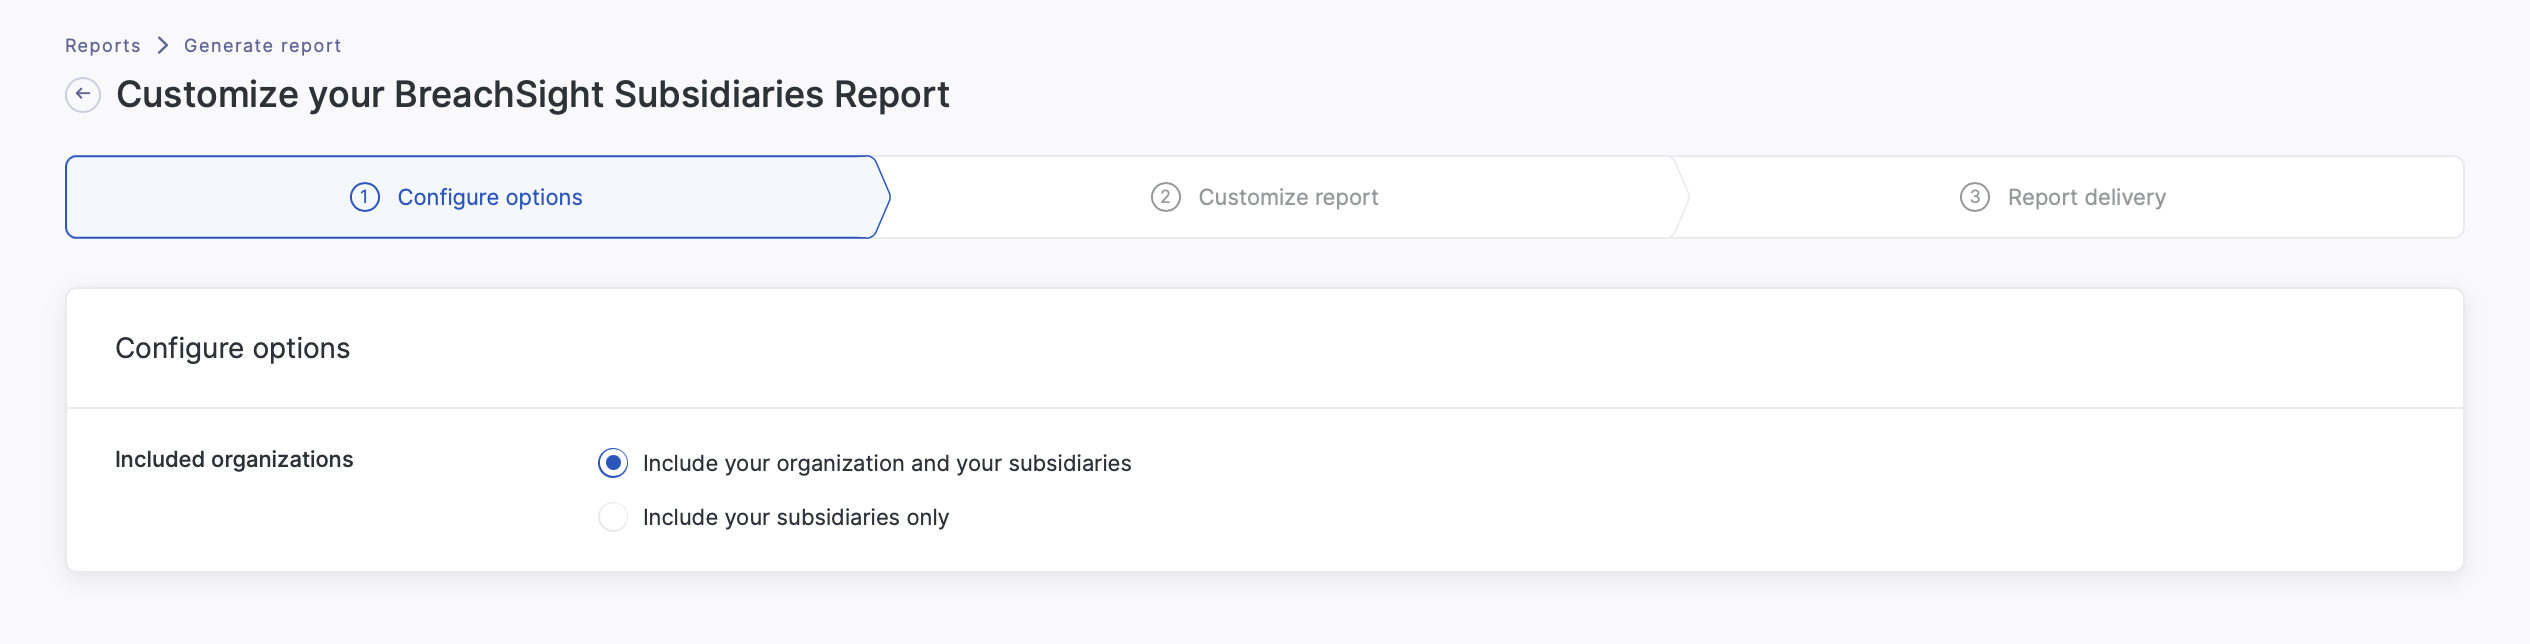Click the breadcrumb chevron separator after Reports

coord(163,46)
